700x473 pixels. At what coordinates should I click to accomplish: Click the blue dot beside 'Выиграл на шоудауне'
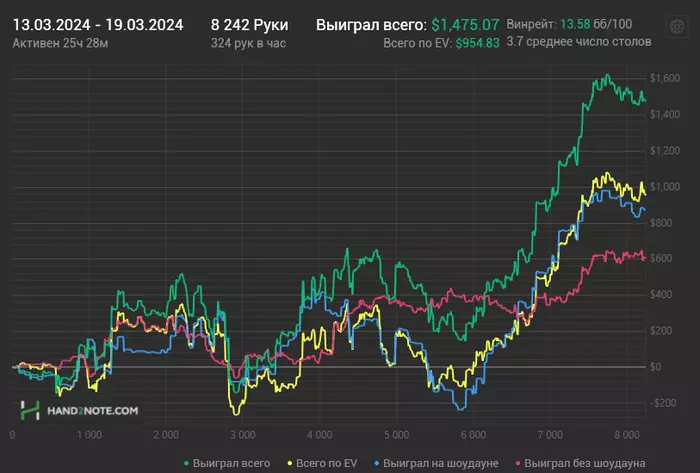coord(377,464)
